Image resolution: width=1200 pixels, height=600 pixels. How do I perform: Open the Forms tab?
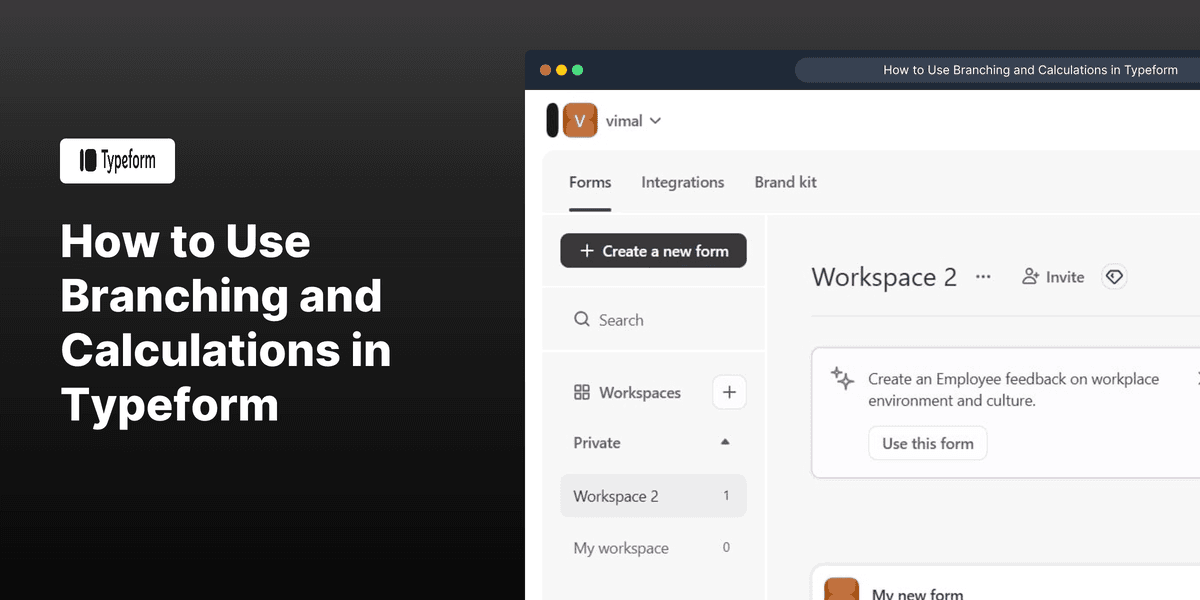590,182
